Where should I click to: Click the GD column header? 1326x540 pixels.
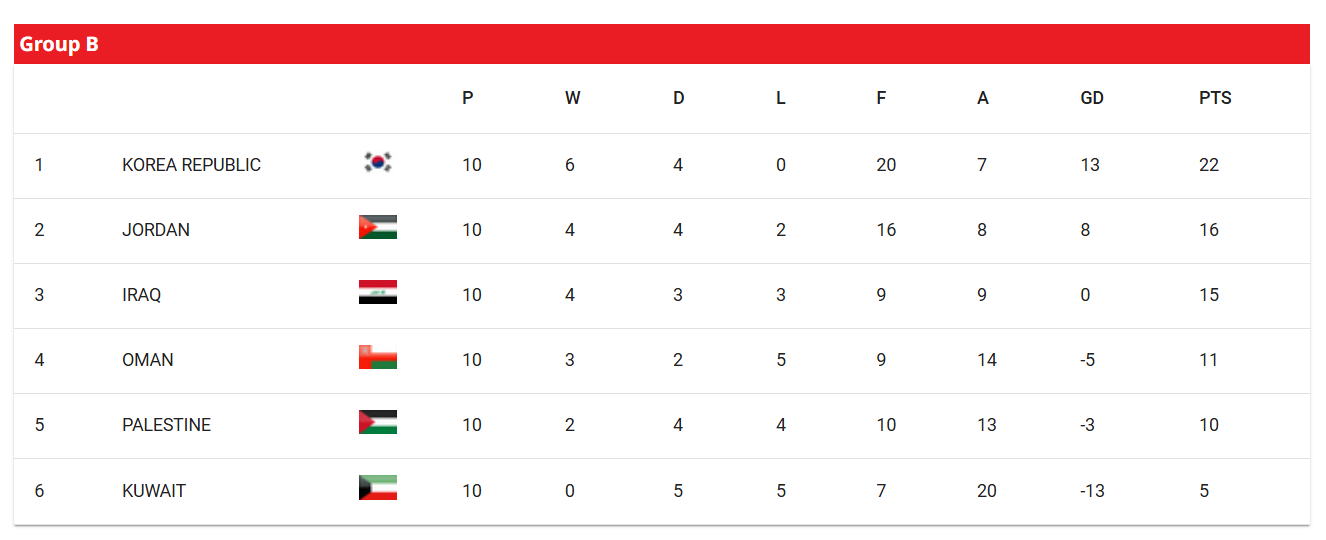pyautogui.click(x=1092, y=98)
